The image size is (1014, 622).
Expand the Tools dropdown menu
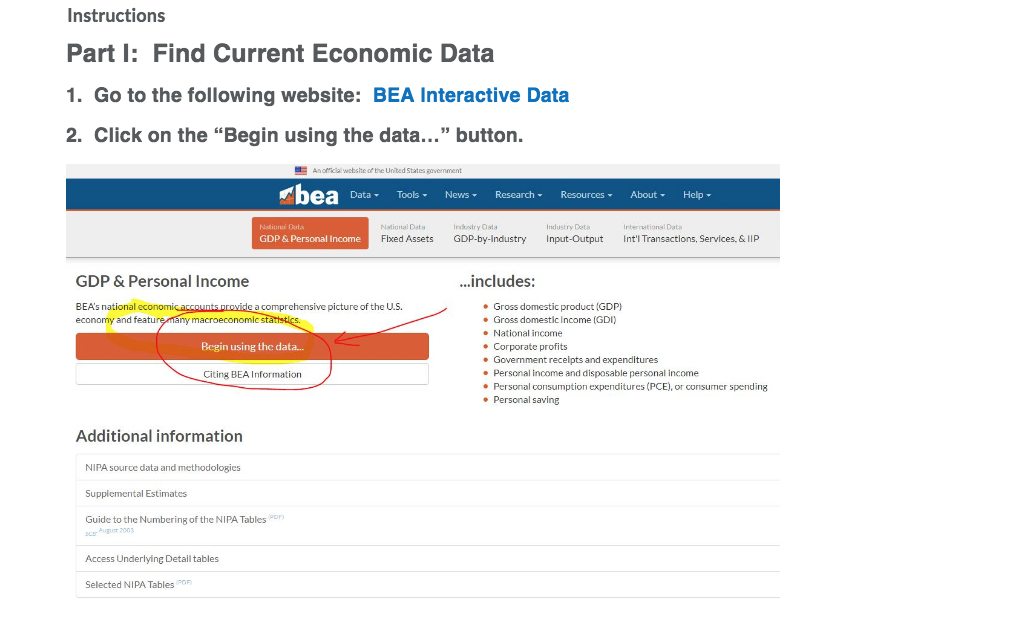point(412,195)
